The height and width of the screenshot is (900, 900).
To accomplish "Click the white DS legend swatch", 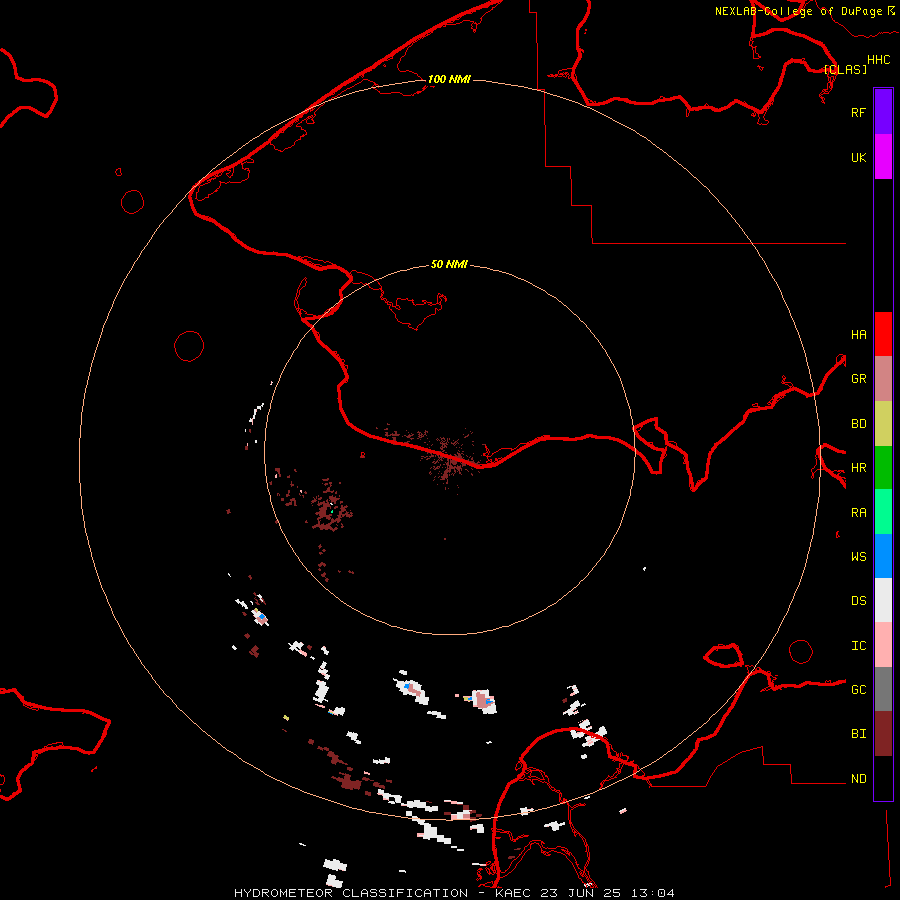I will [883, 600].
